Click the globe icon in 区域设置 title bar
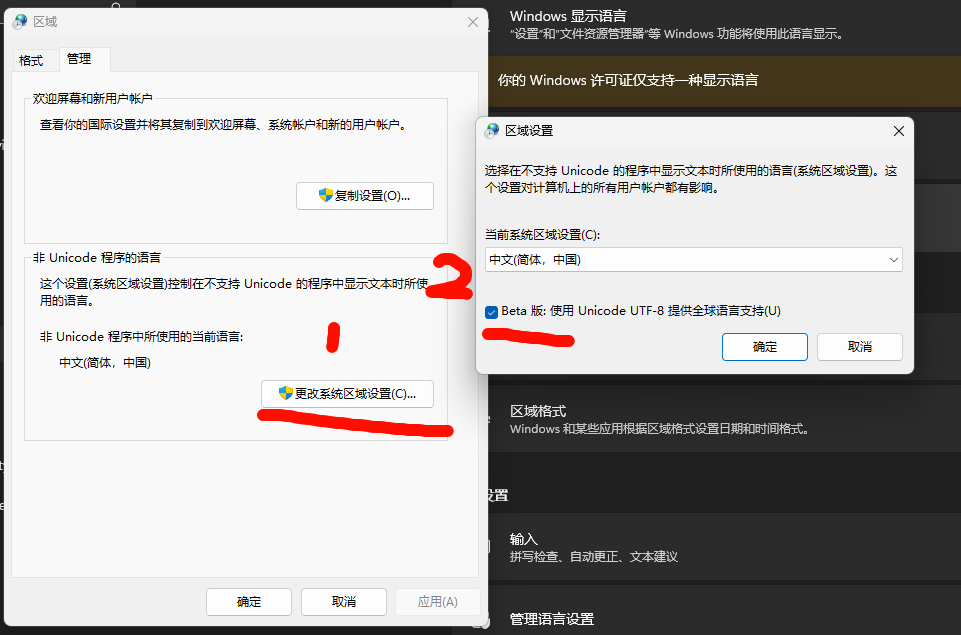Screen dimensions: 961x635 (x=492, y=131)
